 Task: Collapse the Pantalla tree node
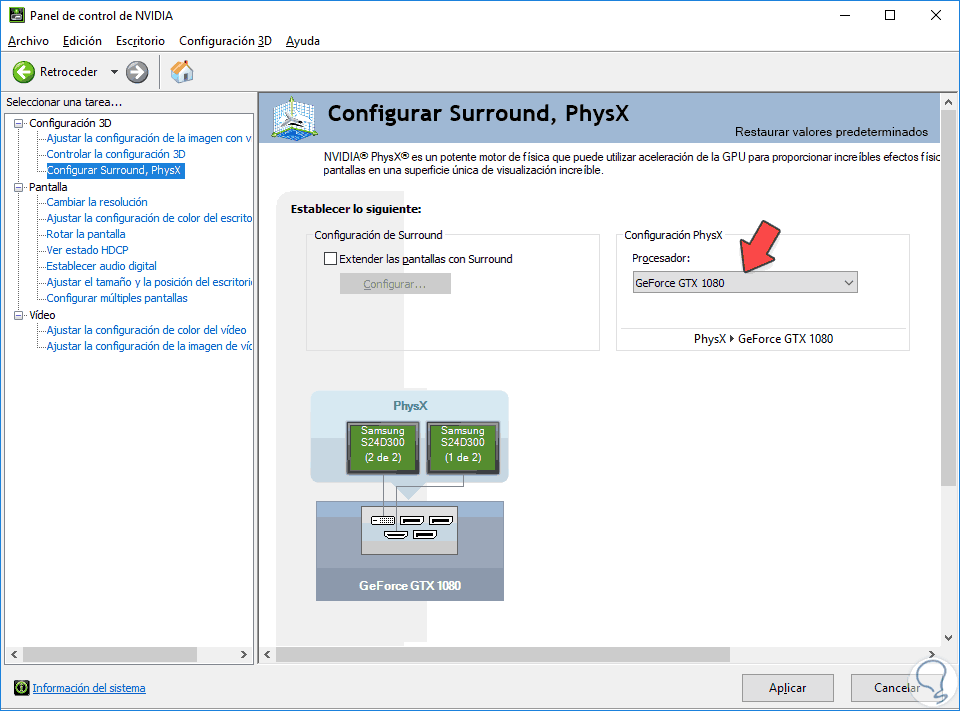tap(19, 187)
